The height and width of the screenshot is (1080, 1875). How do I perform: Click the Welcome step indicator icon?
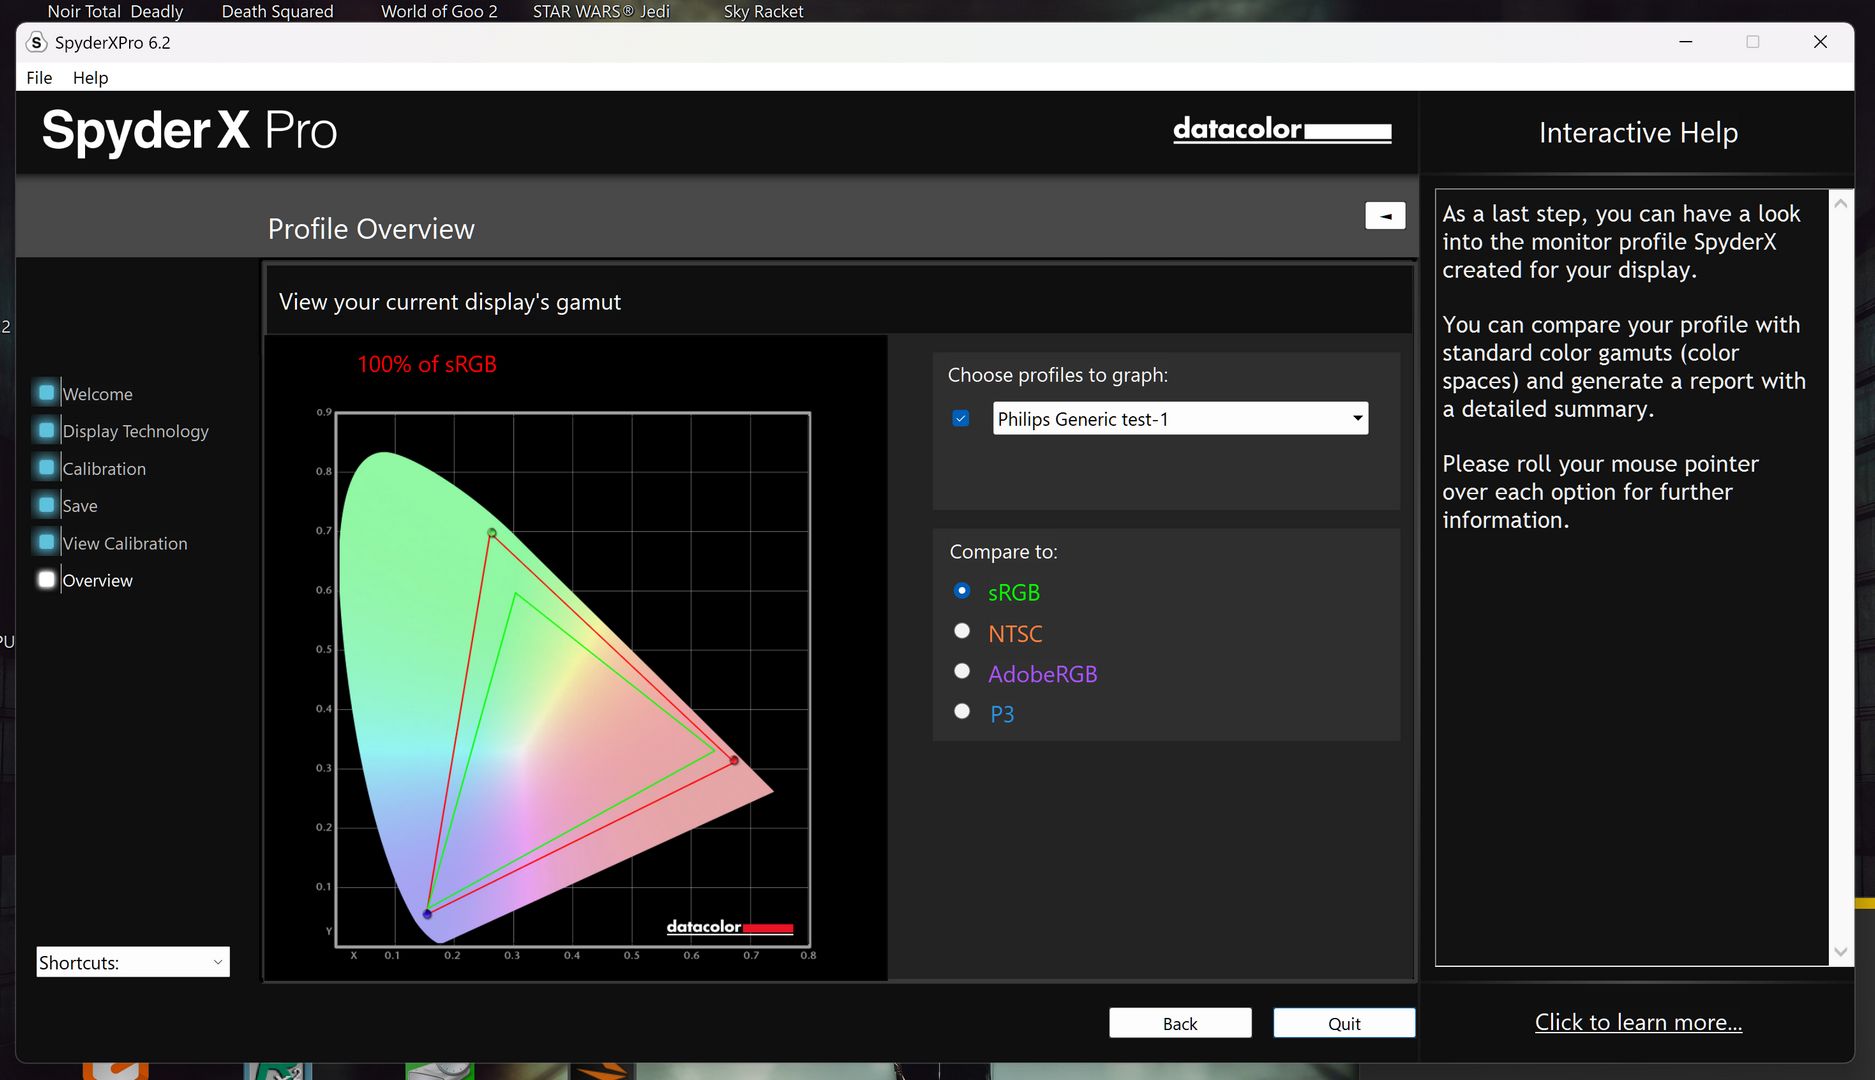click(46, 393)
